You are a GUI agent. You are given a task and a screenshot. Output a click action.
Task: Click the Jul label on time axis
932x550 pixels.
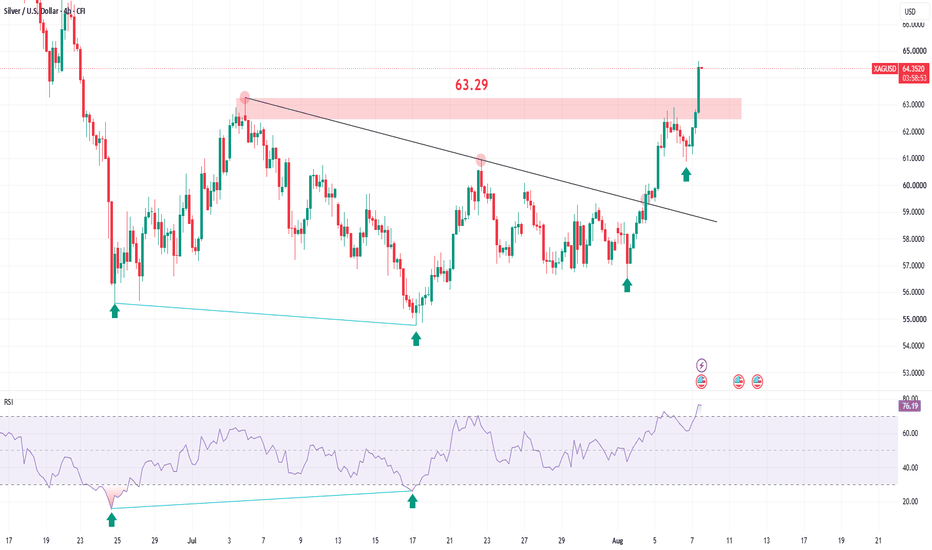[x=191, y=541]
